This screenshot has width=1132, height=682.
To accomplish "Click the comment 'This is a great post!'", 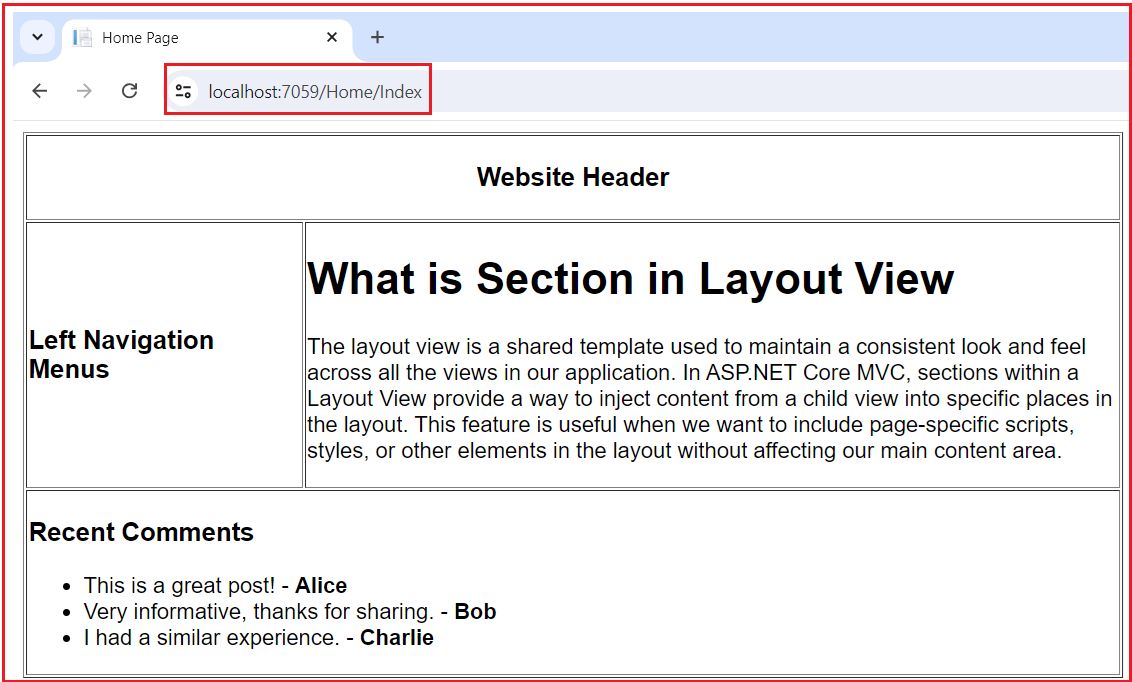I will 180,585.
